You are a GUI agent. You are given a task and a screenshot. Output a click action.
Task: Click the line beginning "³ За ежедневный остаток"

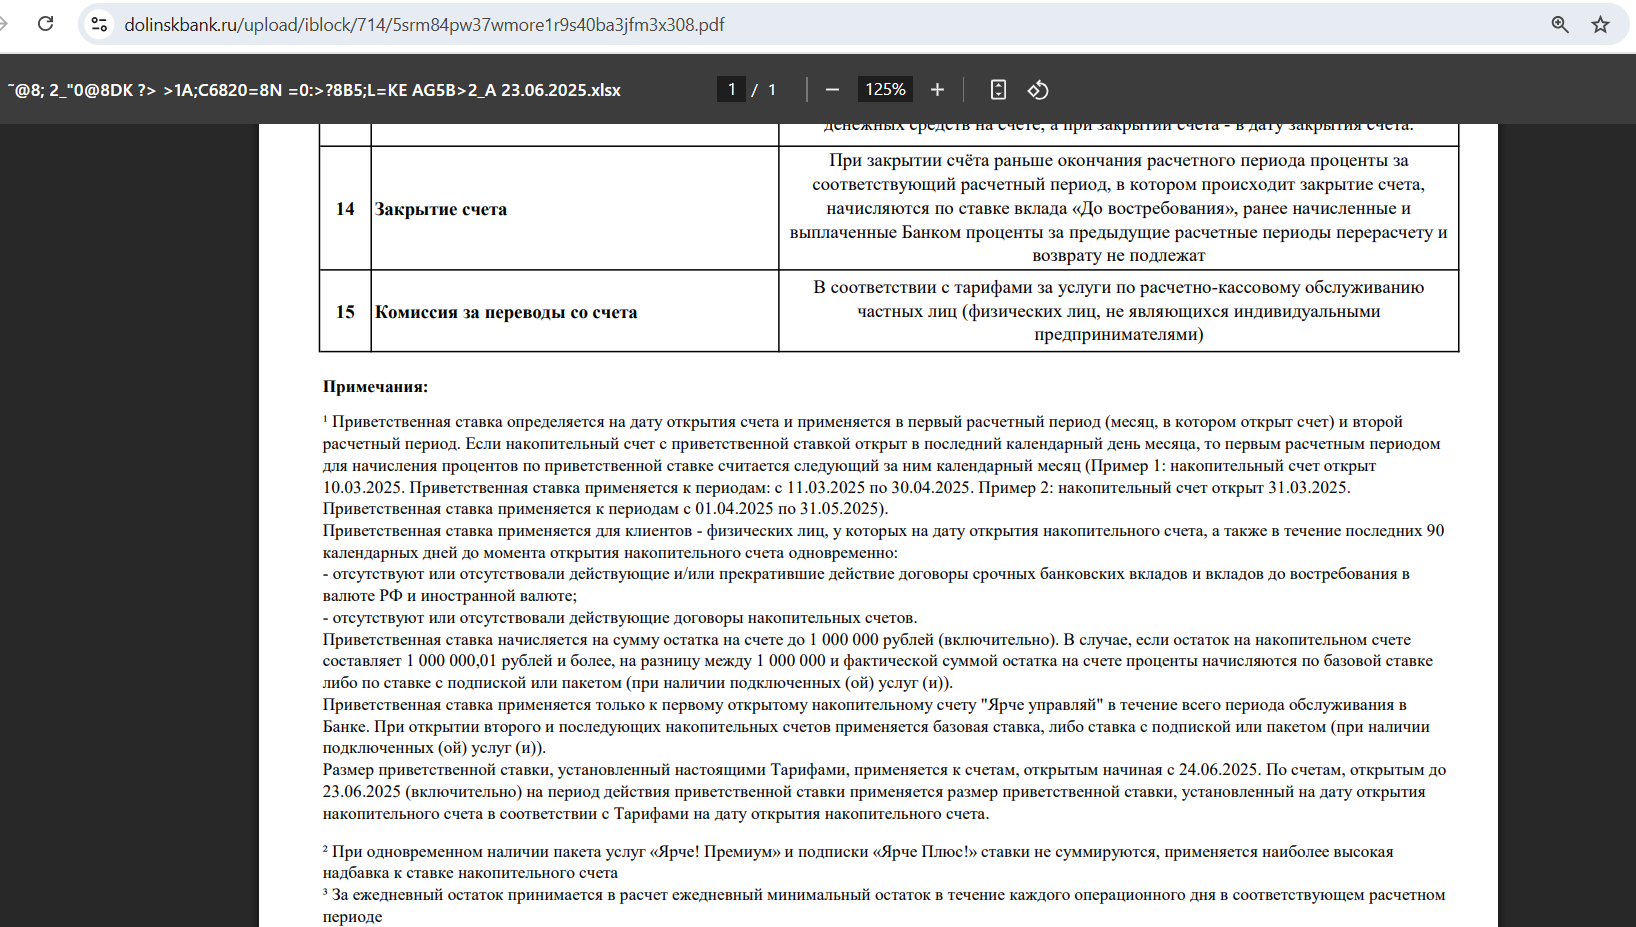coord(884,895)
